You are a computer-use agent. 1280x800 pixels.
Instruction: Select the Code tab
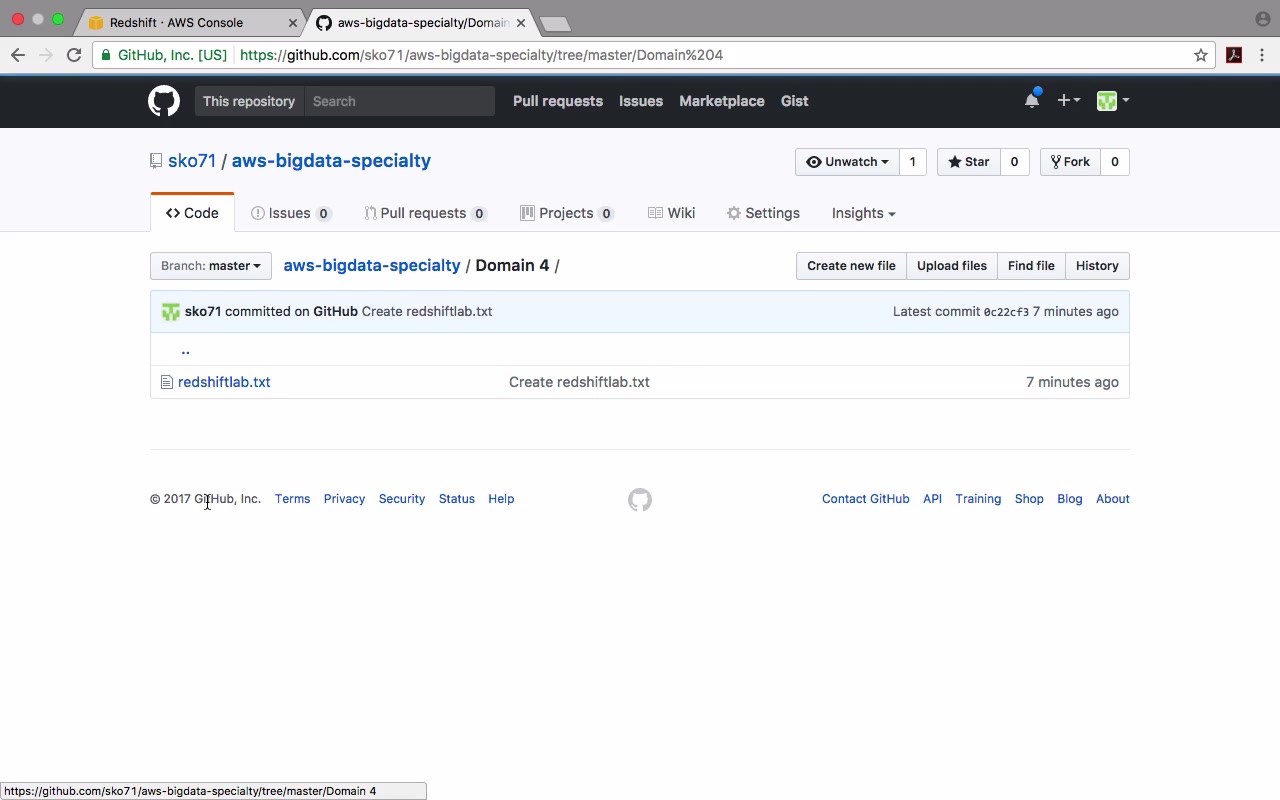(x=192, y=213)
